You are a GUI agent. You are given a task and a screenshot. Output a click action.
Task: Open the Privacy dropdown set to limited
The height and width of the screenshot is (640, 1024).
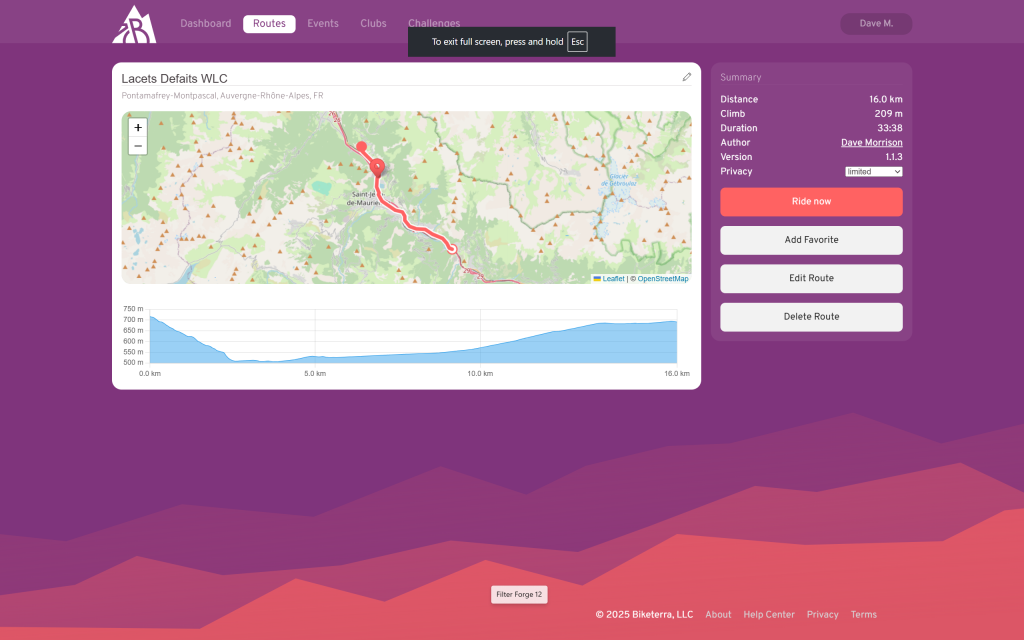pyautogui.click(x=874, y=172)
